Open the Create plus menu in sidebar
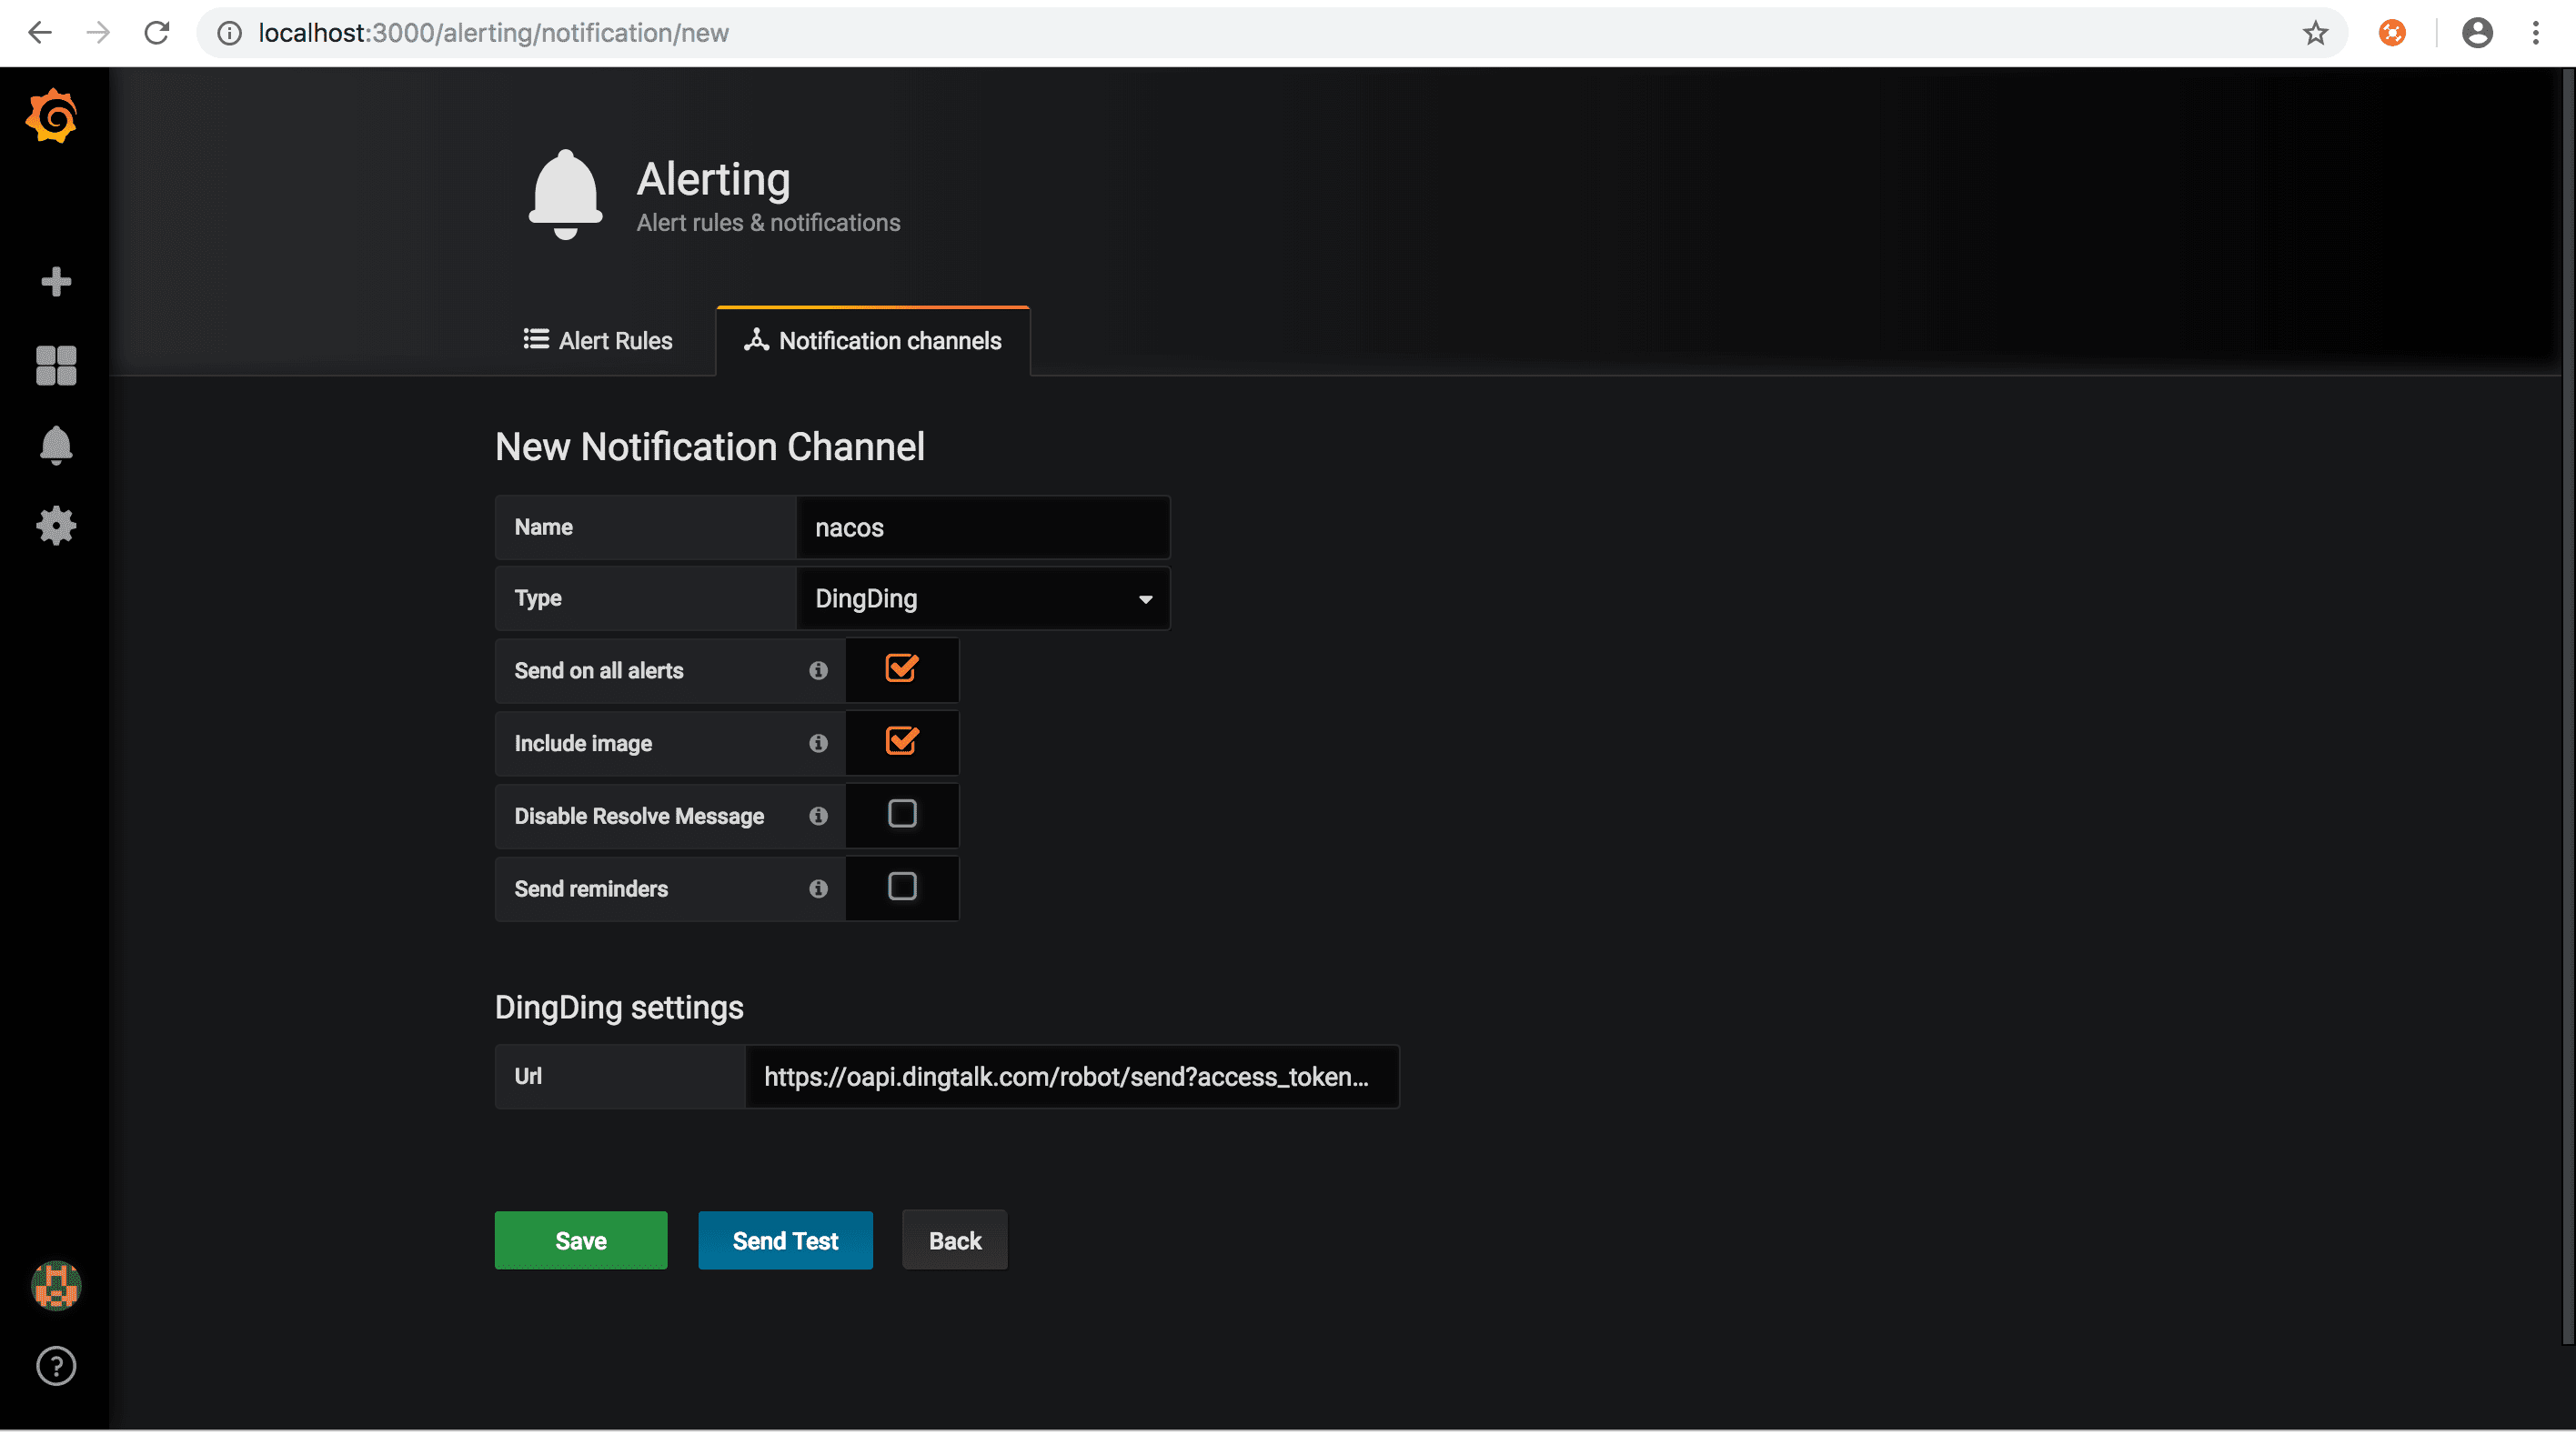The image size is (2576, 1435). tap(56, 282)
